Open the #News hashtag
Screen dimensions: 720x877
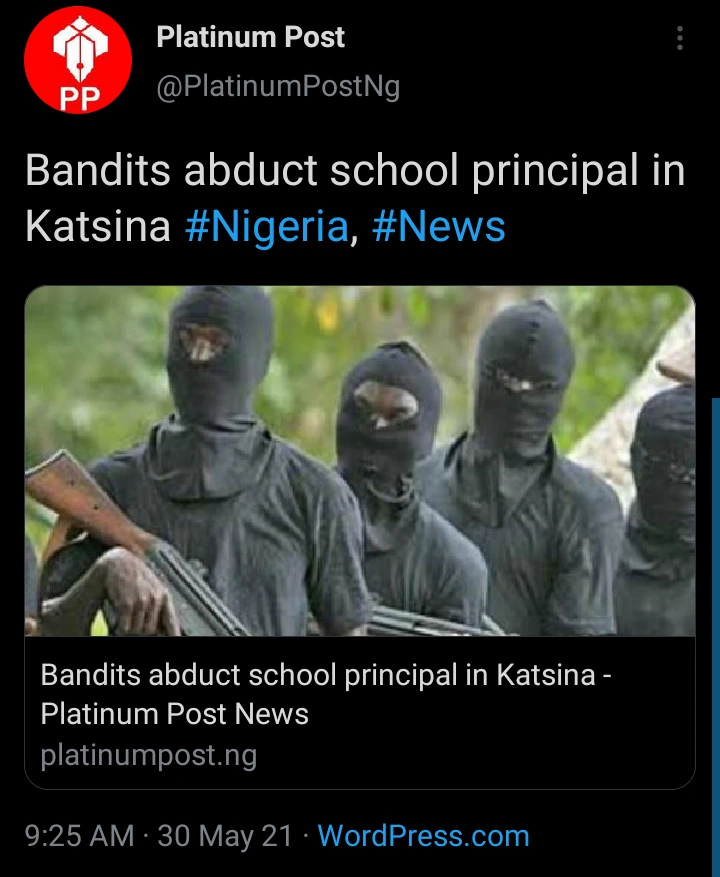point(439,227)
